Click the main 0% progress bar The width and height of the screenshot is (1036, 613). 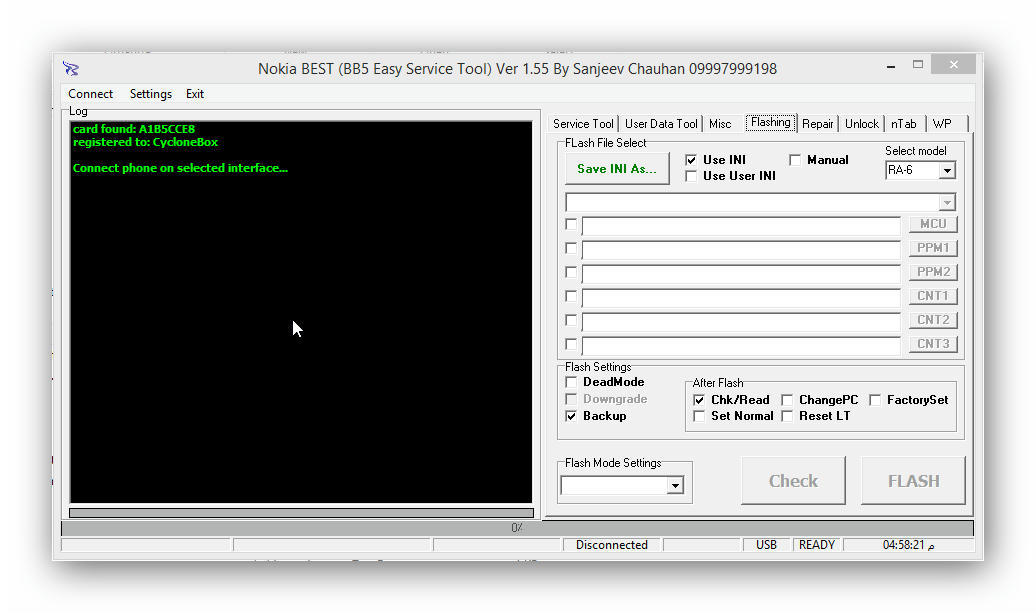(517, 528)
